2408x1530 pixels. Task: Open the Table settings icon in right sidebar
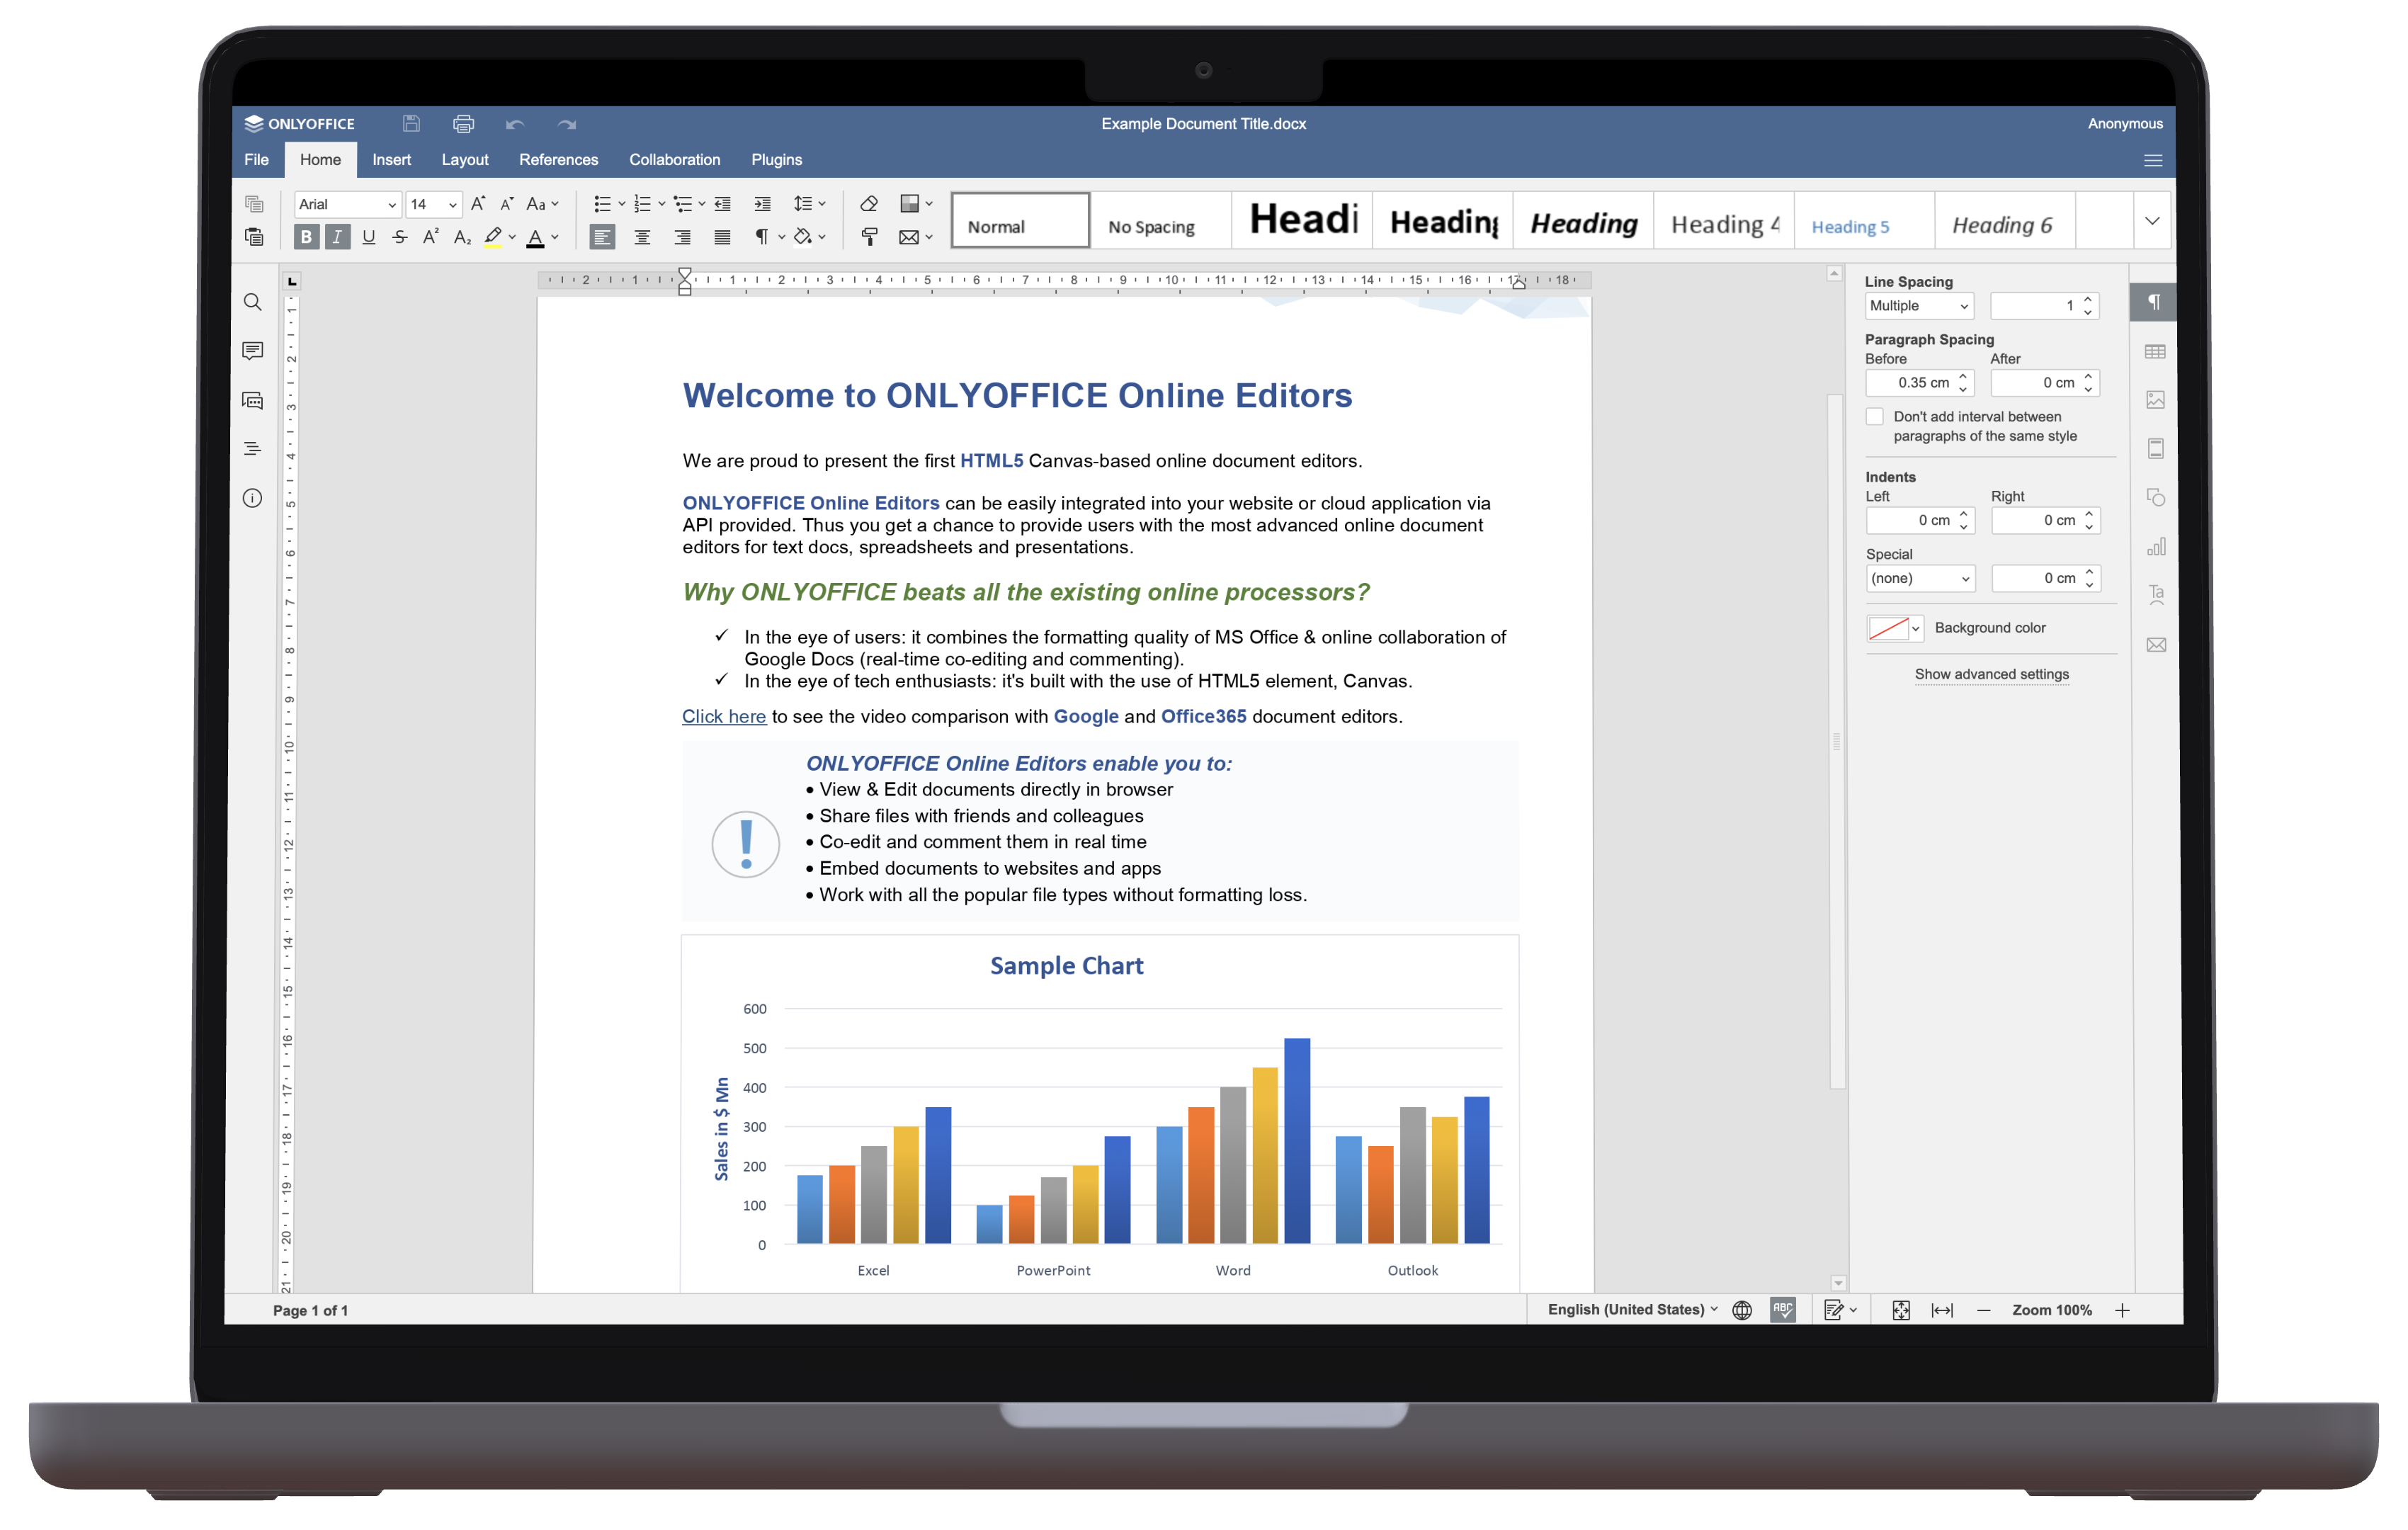coord(2155,351)
